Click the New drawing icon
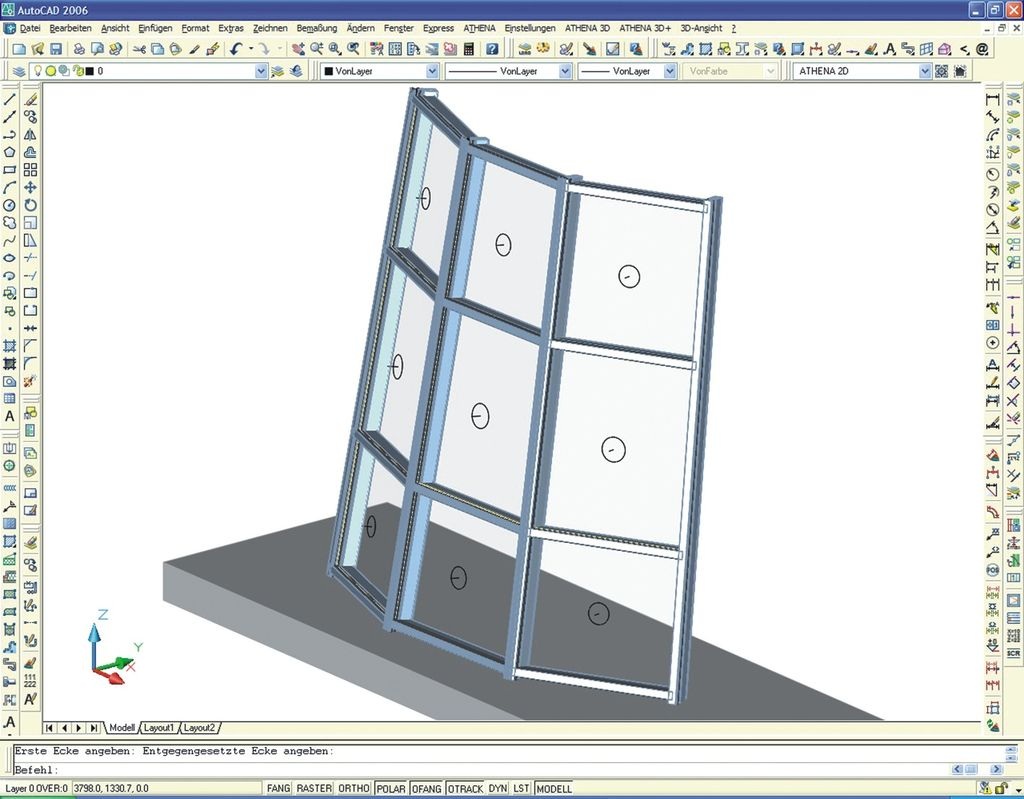Image resolution: width=1024 pixels, height=799 pixels. (x=19, y=49)
